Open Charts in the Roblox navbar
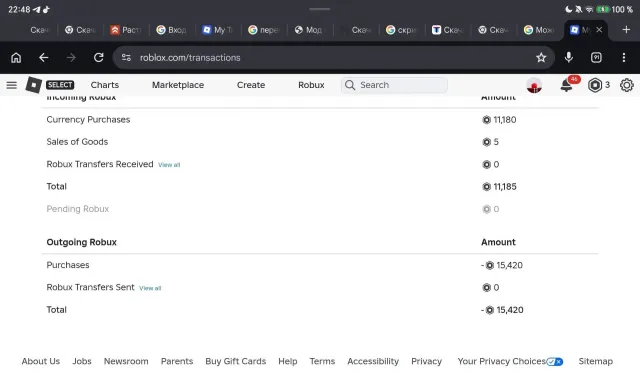This screenshot has width=640, height=384. pyautogui.click(x=105, y=85)
